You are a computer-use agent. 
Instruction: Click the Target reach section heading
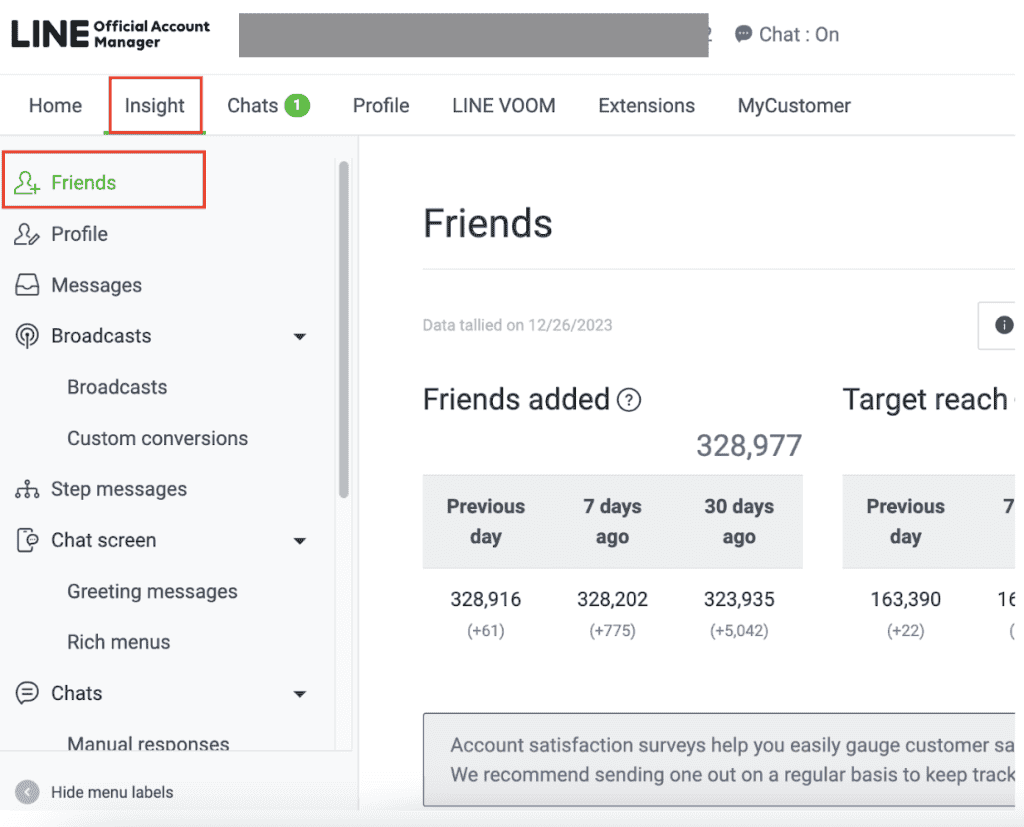925,399
